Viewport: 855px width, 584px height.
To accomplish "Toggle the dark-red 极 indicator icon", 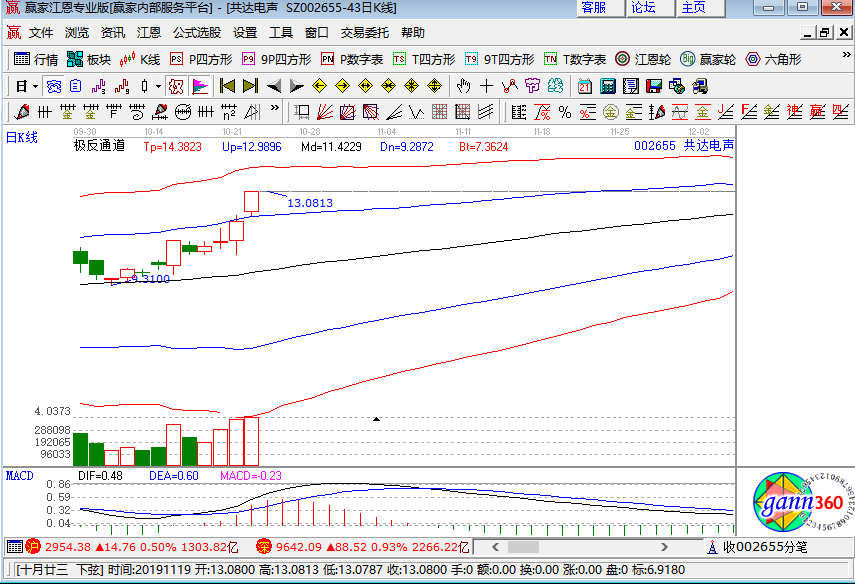I will 176,86.
